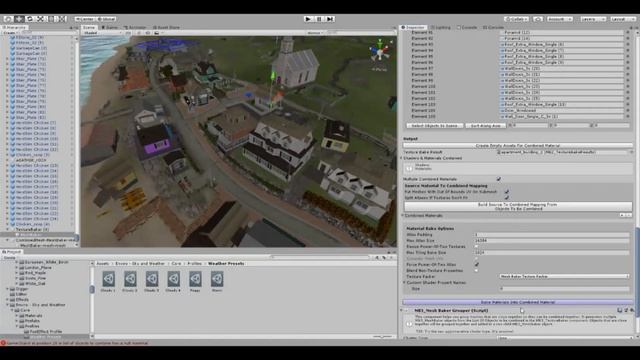The image size is (640, 360).
Task: Click object picker for Element 104
Action: [628, 110]
